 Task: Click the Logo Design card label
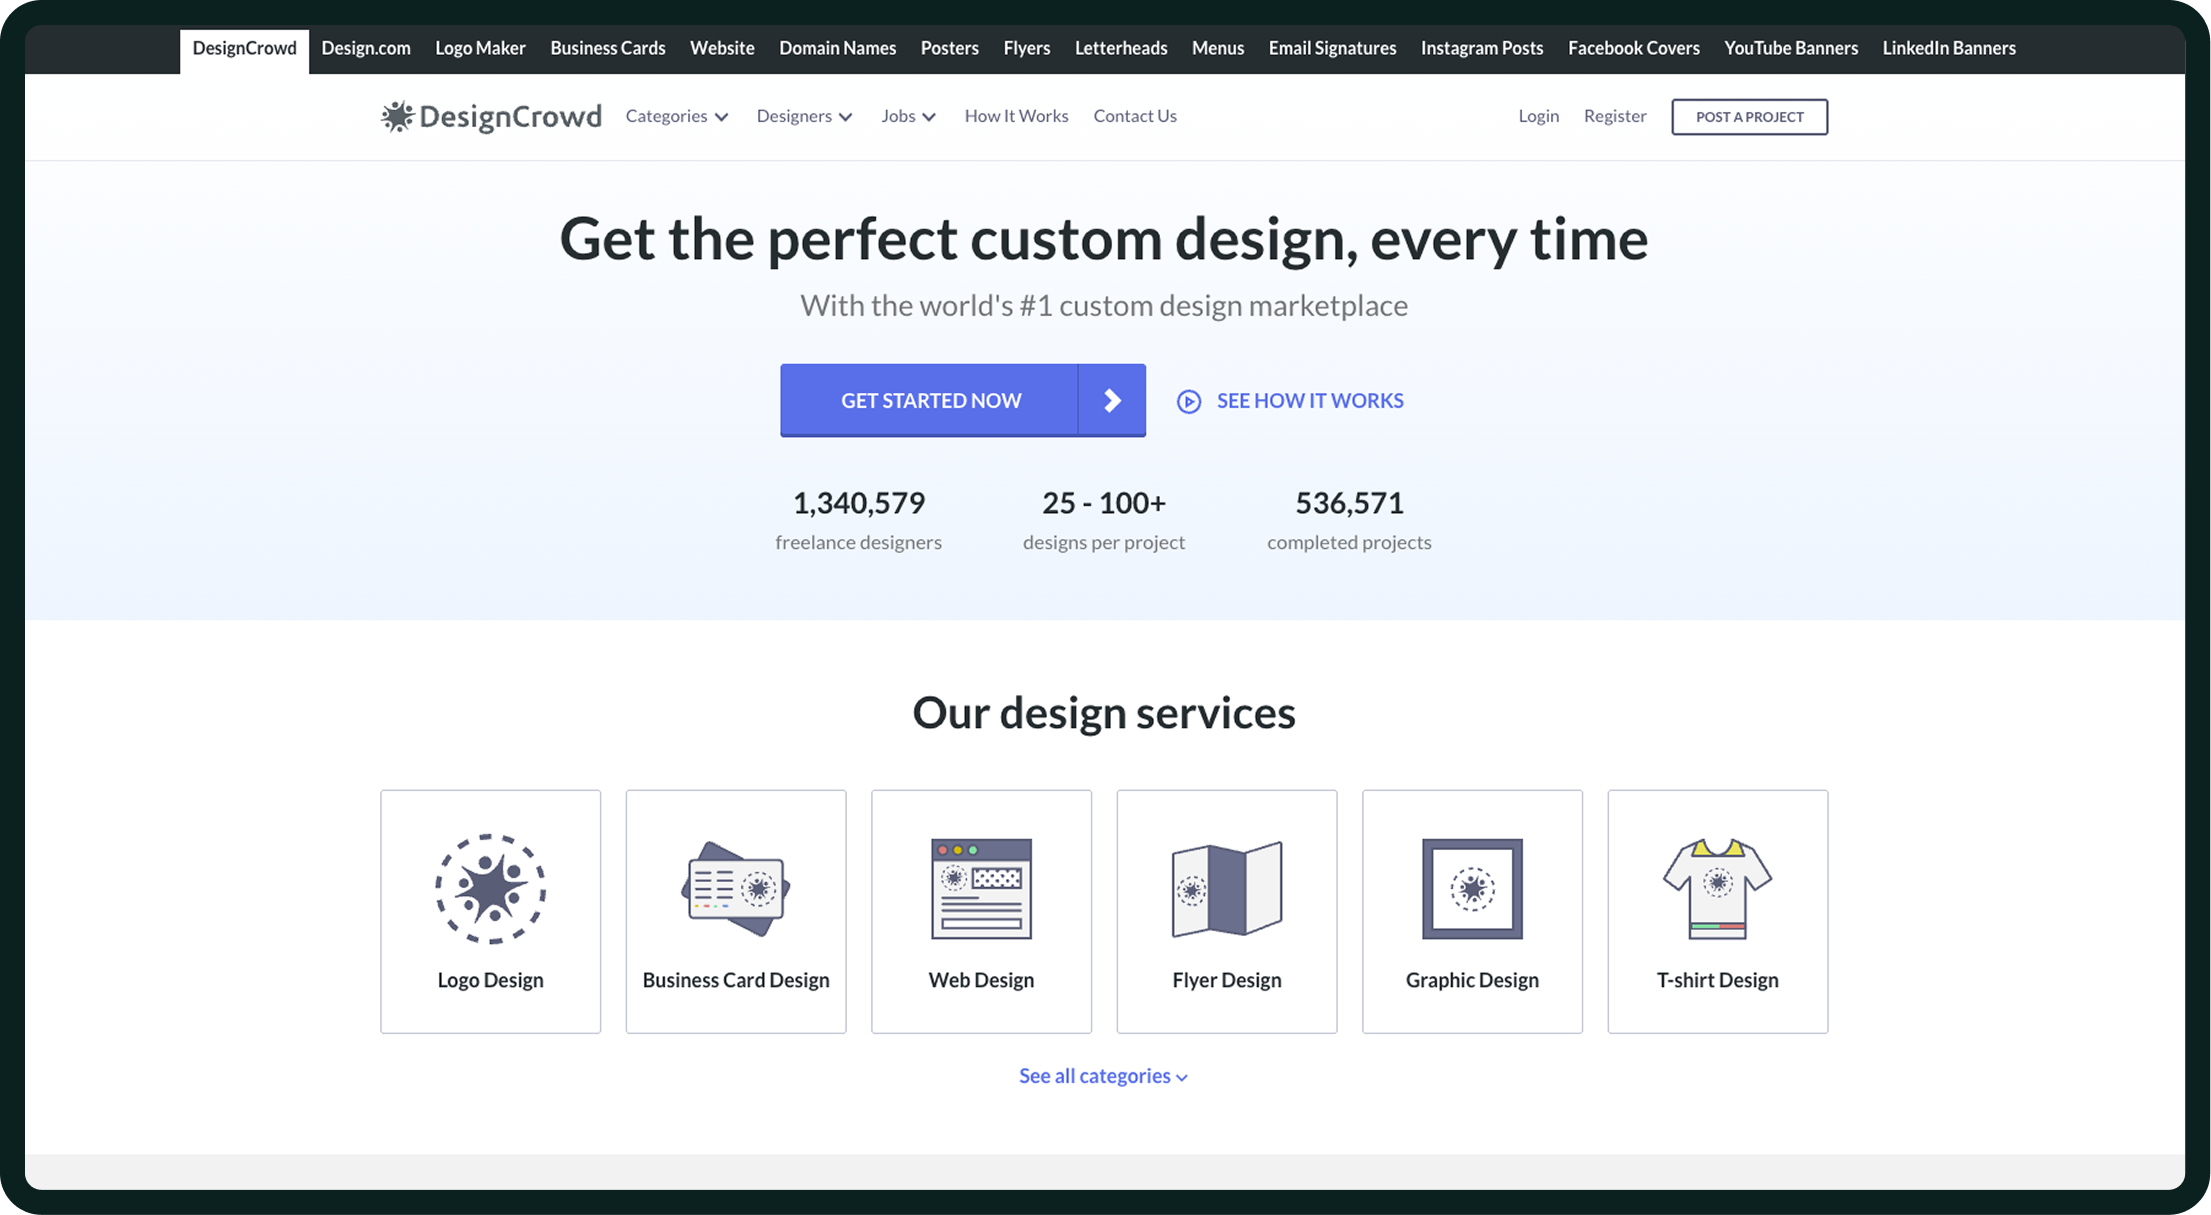pyautogui.click(x=490, y=980)
